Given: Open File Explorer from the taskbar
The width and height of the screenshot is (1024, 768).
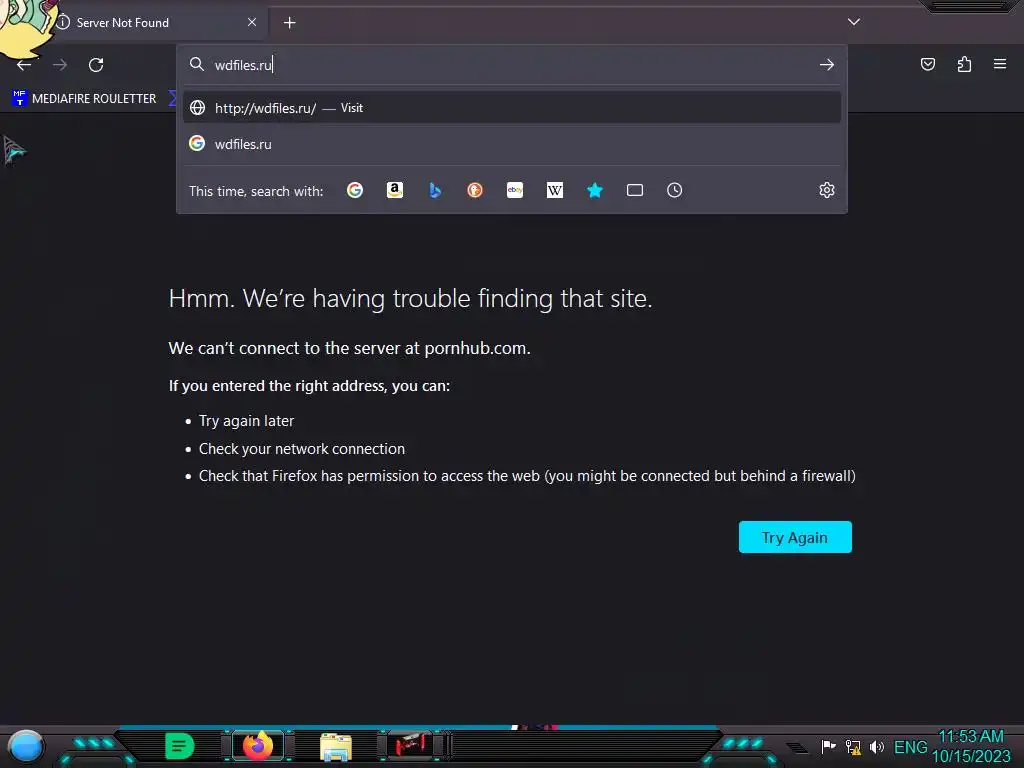Looking at the screenshot, I should pyautogui.click(x=336, y=746).
